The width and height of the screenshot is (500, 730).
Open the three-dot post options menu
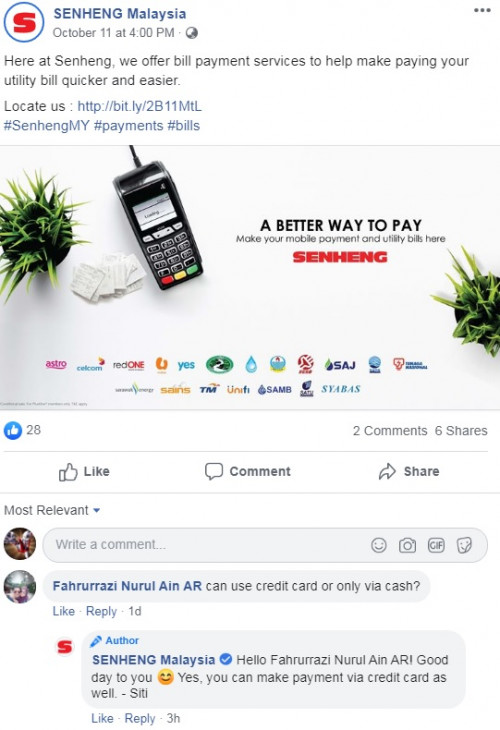482,10
